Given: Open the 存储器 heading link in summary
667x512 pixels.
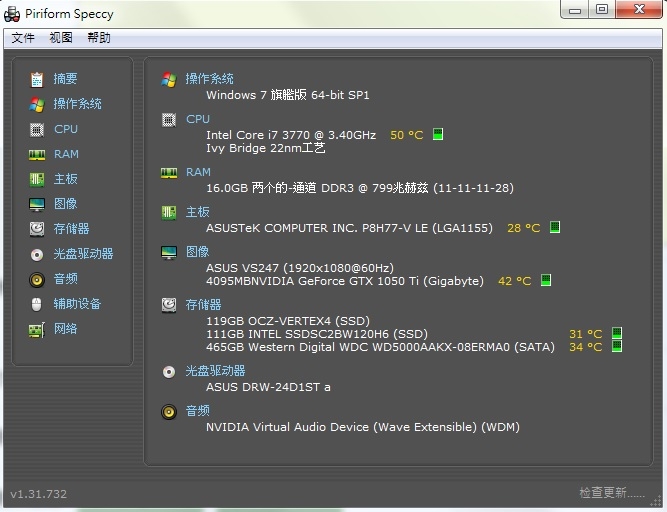Looking at the screenshot, I should [x=203, y=305].
